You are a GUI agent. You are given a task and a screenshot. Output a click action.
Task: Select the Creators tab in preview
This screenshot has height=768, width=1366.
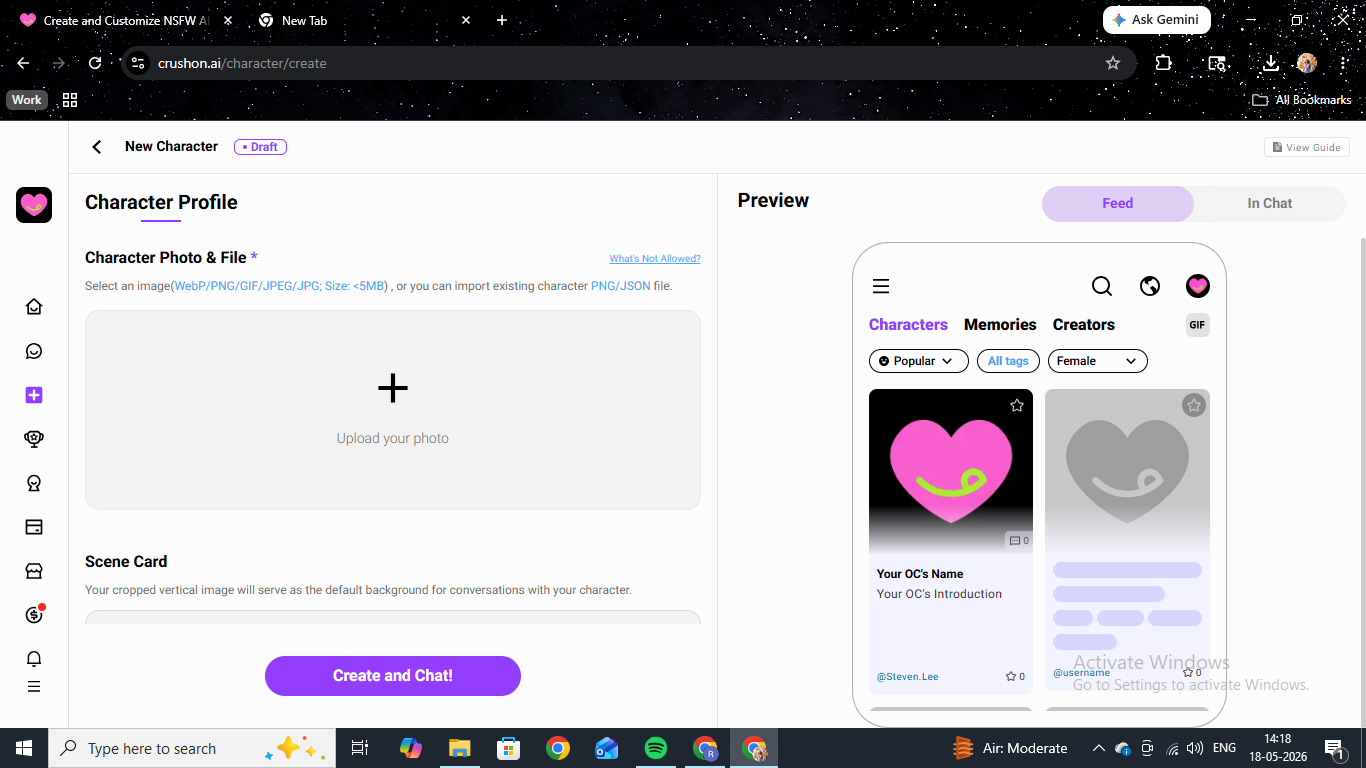[1084, 325]
